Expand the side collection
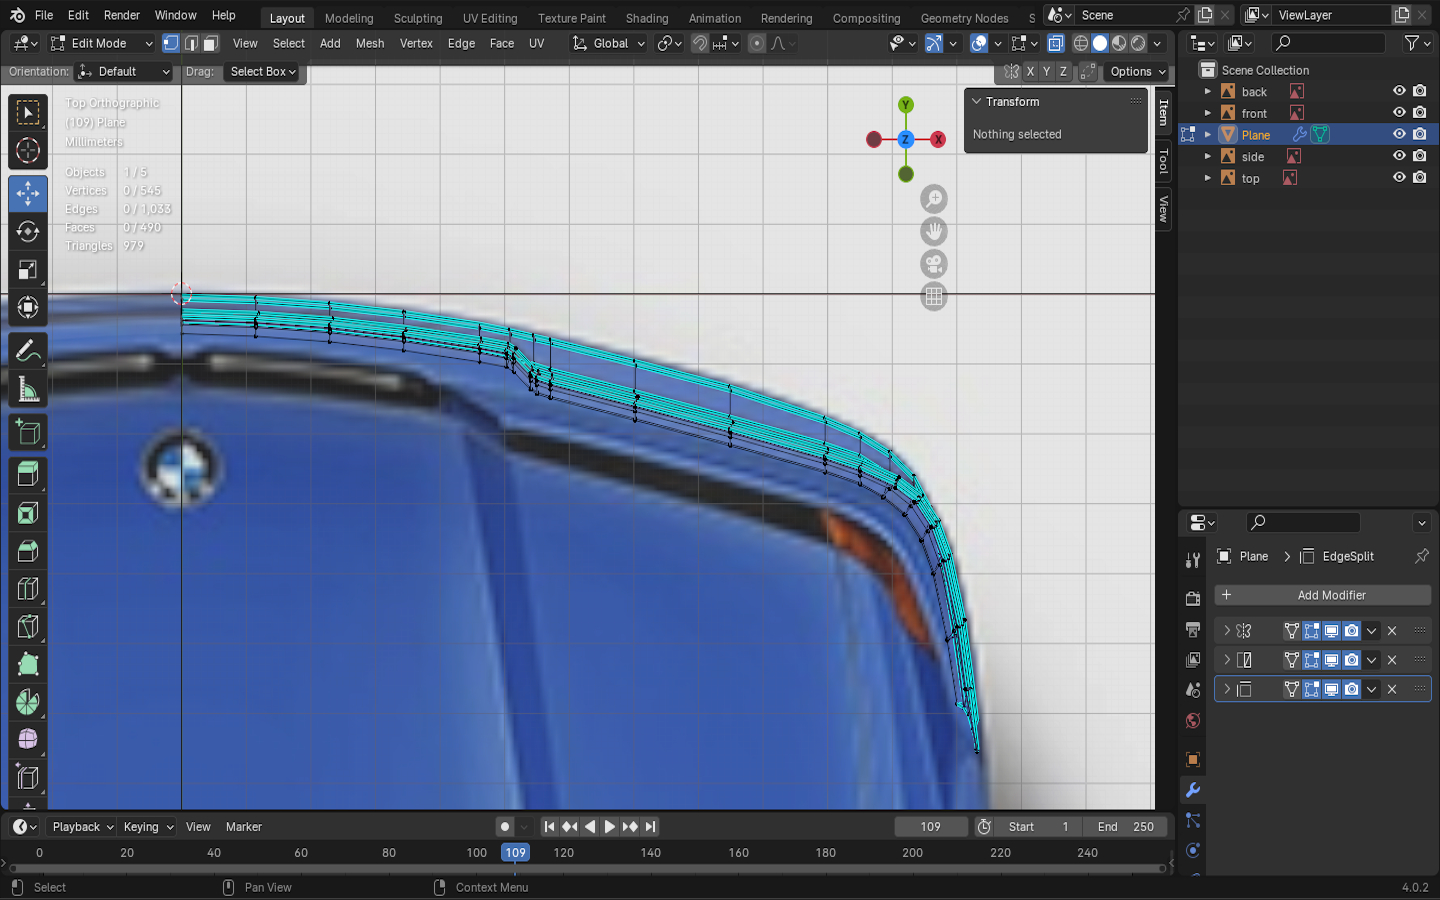 point(1208,156)
